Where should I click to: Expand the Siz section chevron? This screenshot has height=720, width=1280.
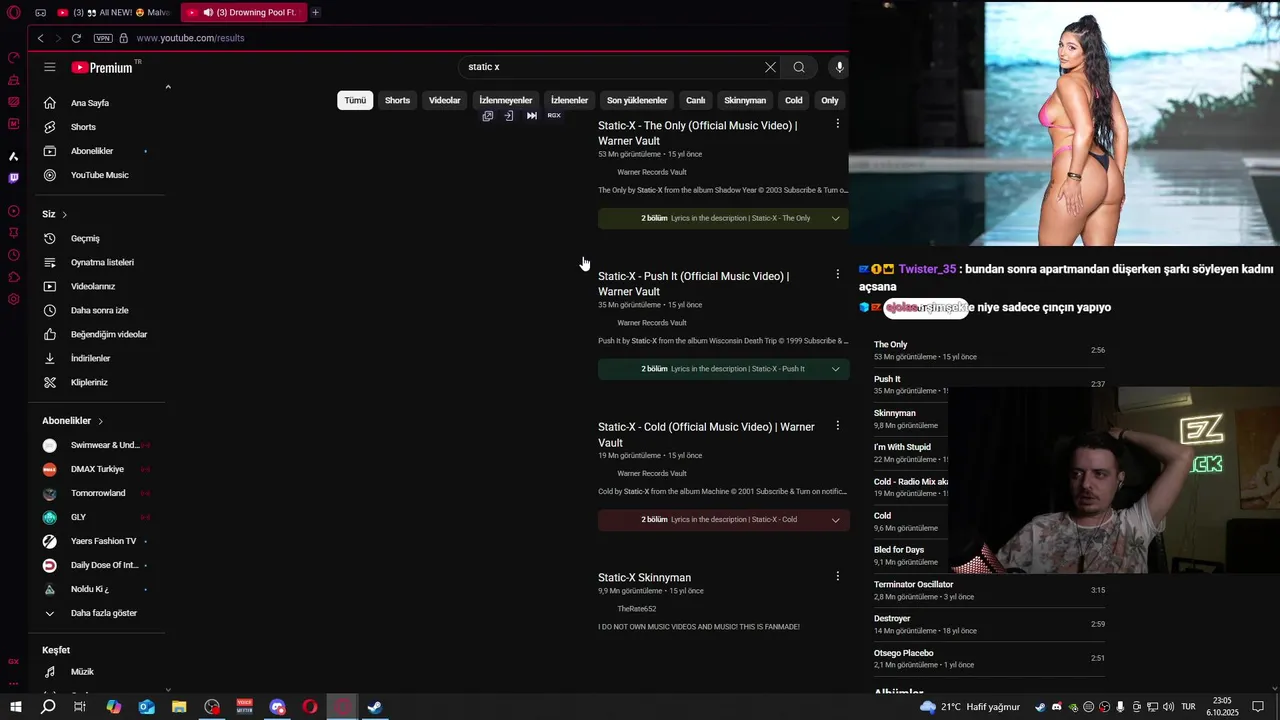(65, 214)
